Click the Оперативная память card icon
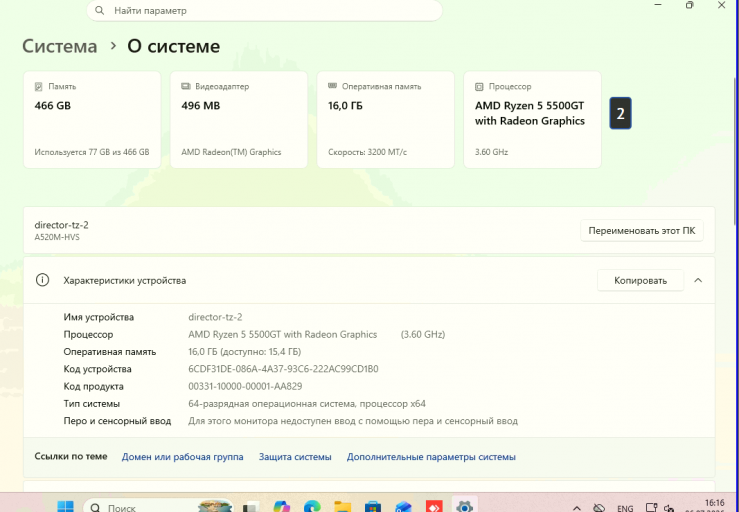Image resolution: width=739 pixels, height=512 pixels. pos(332,86)
